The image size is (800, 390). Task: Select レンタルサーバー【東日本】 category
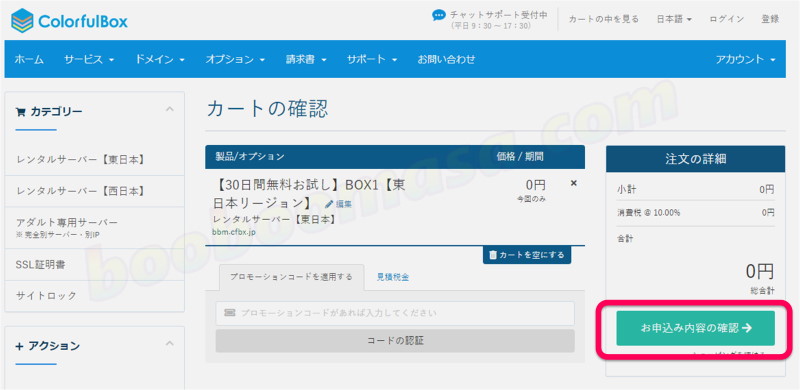[x=94, y=160]
